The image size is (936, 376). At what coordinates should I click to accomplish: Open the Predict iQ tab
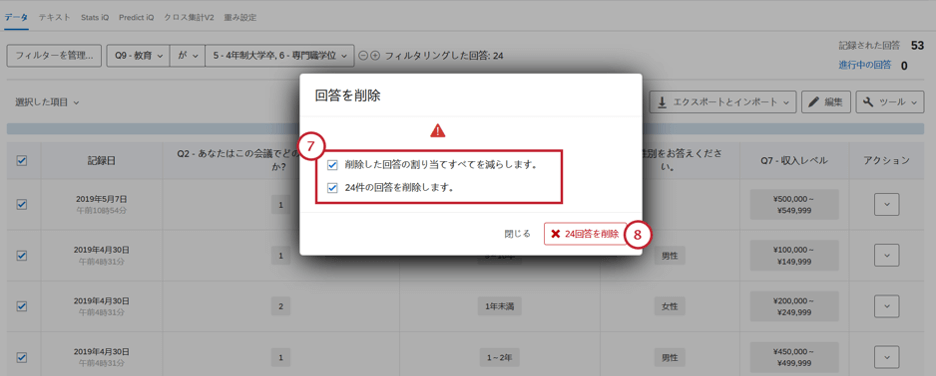[136, 17]
